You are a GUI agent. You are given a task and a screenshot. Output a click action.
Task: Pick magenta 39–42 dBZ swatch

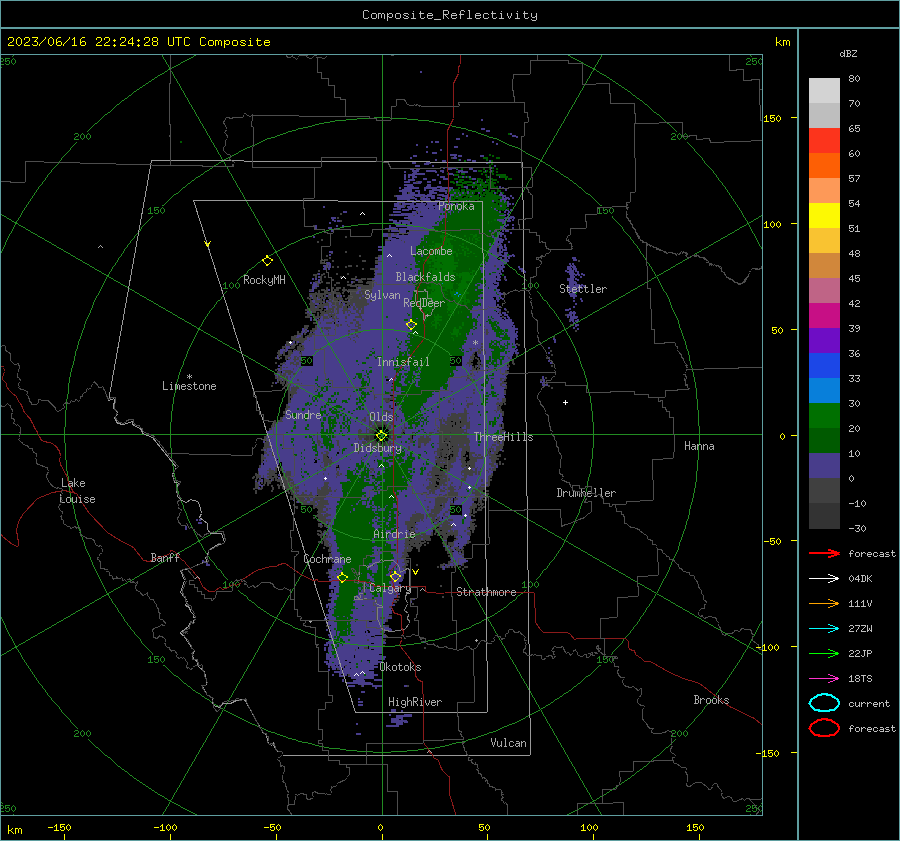[x=824, y=315]
